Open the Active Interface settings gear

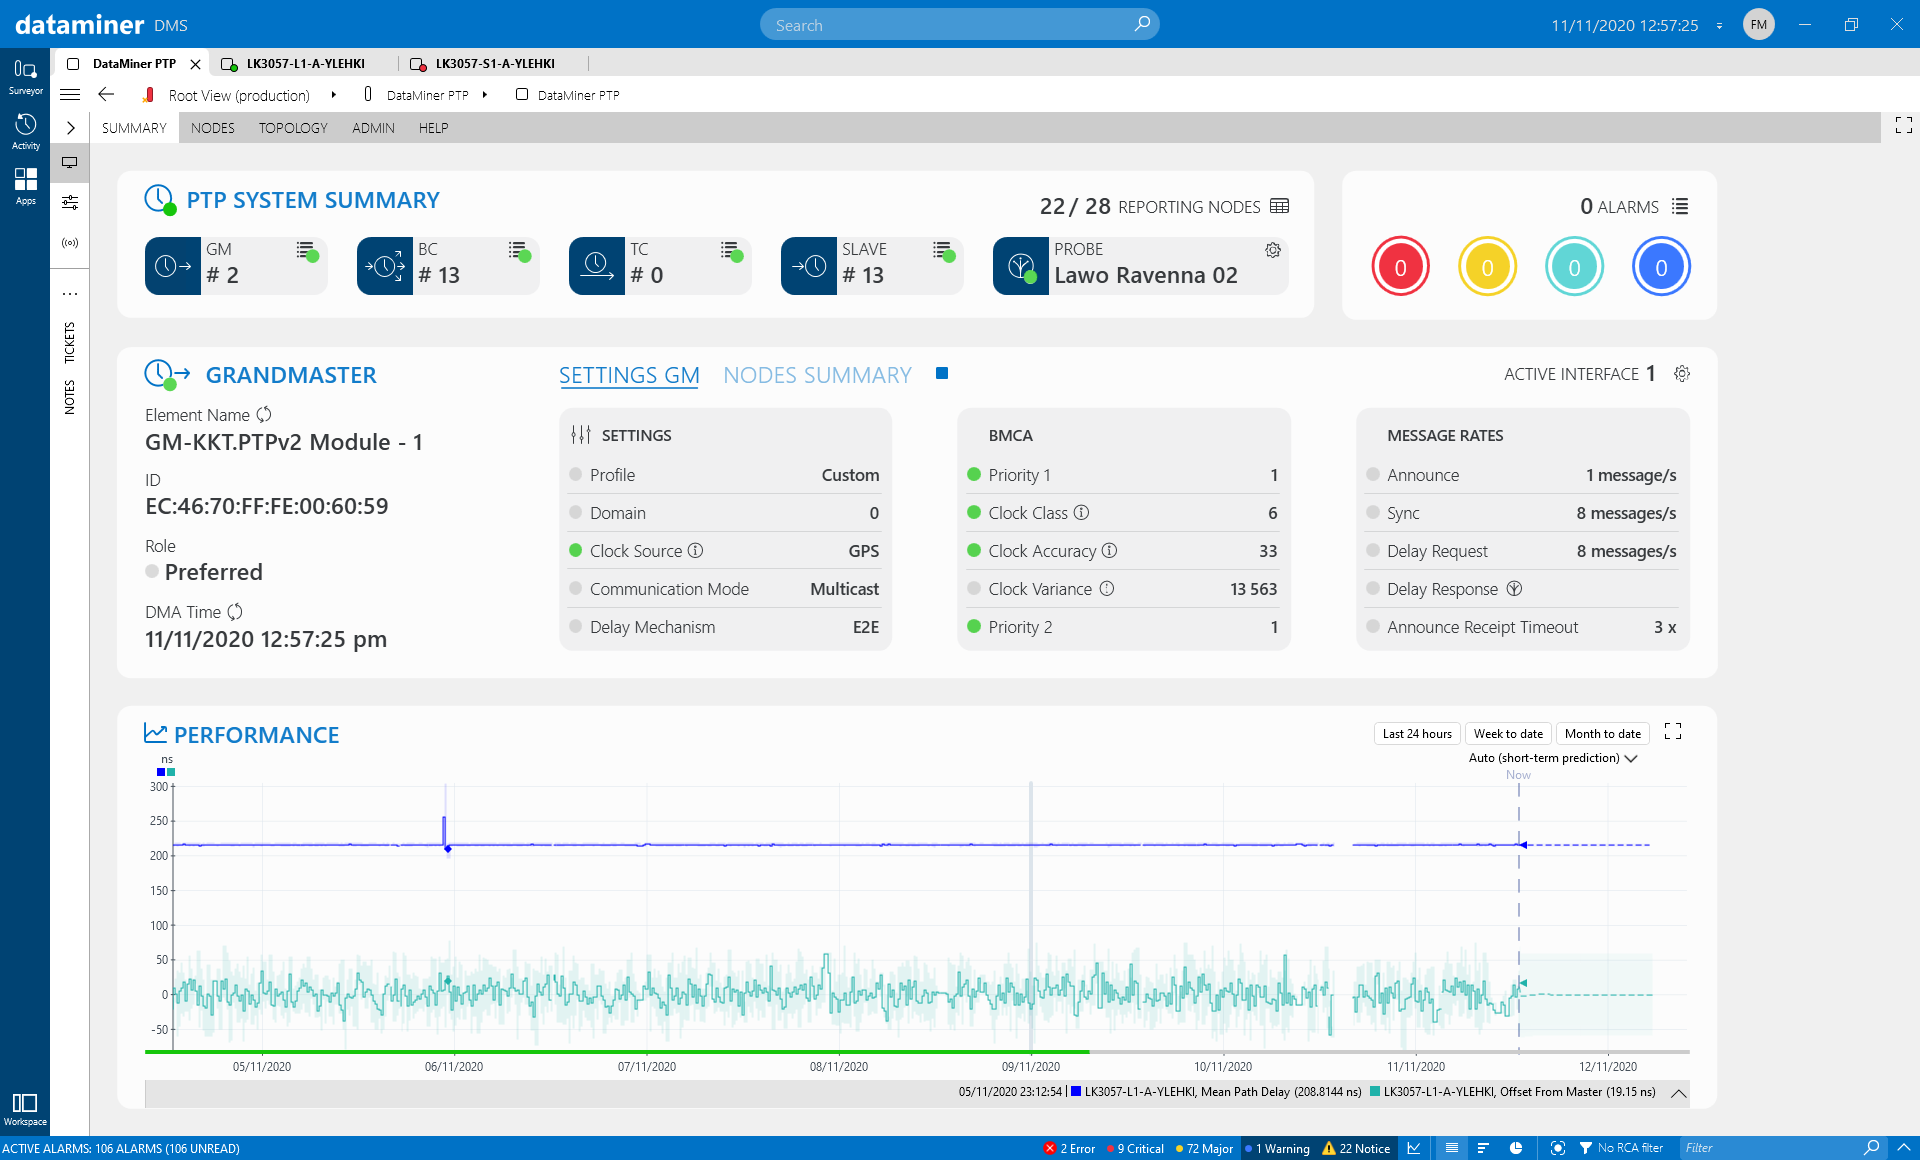click(x=1681, y=373)
